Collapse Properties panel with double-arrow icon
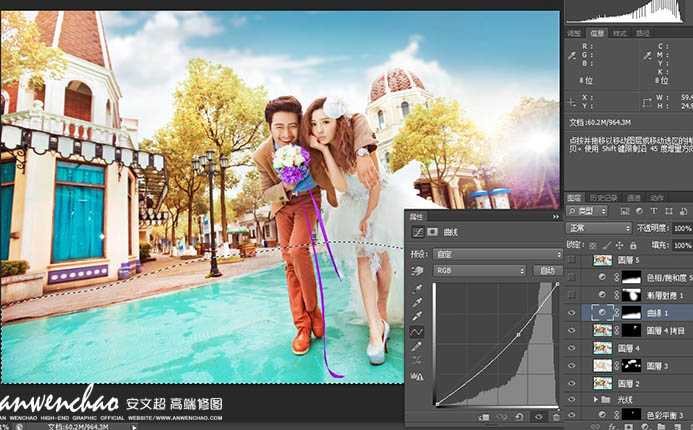This screenshot has height=430, width=693. tap(556, 217)
